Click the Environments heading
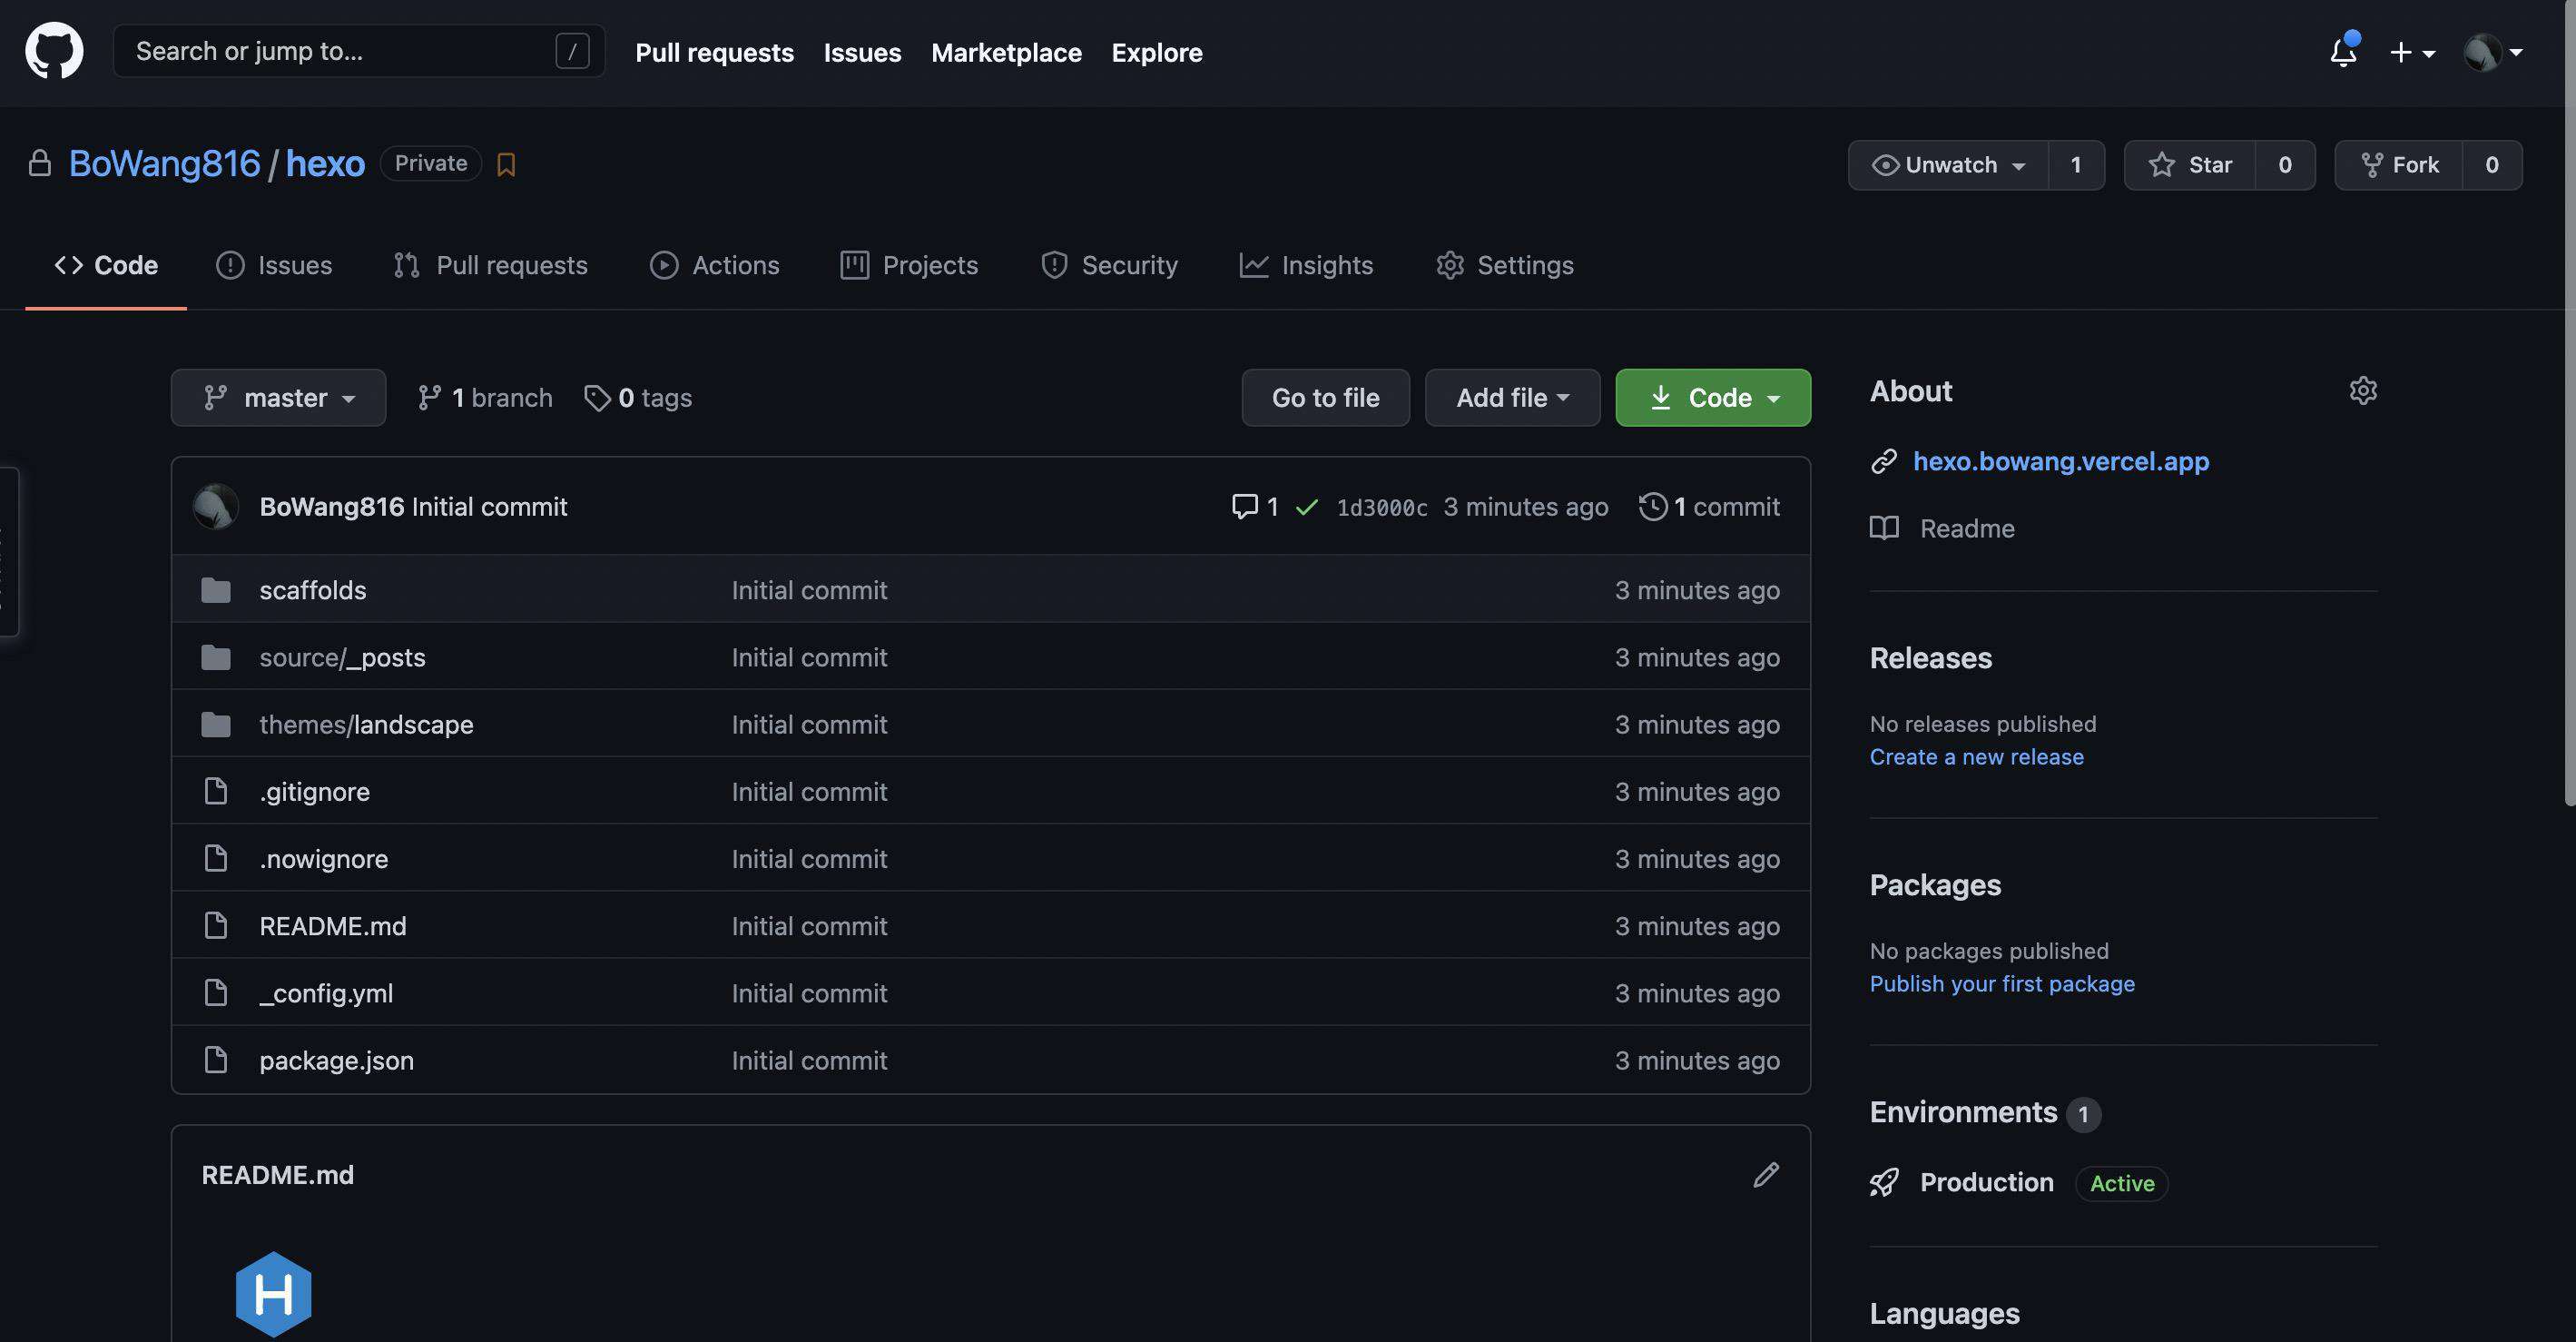This screenshot has width=2576, height=1342. click(x=1963, y=1112)
